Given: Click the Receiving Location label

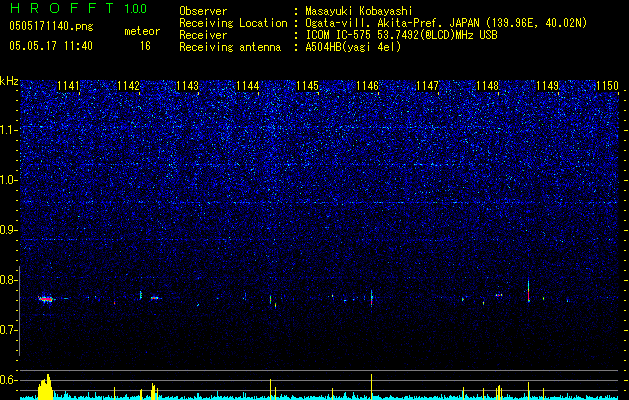Looking at the screenshot, I should click(x=233, y=23).
